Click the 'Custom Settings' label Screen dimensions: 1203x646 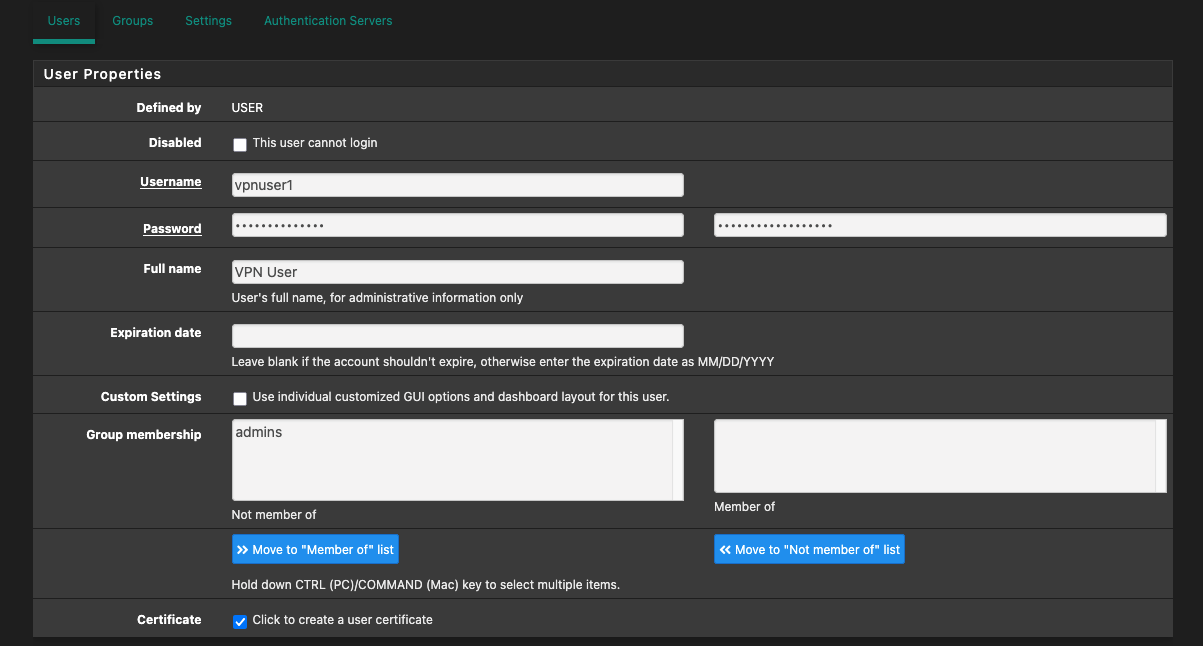151,397
